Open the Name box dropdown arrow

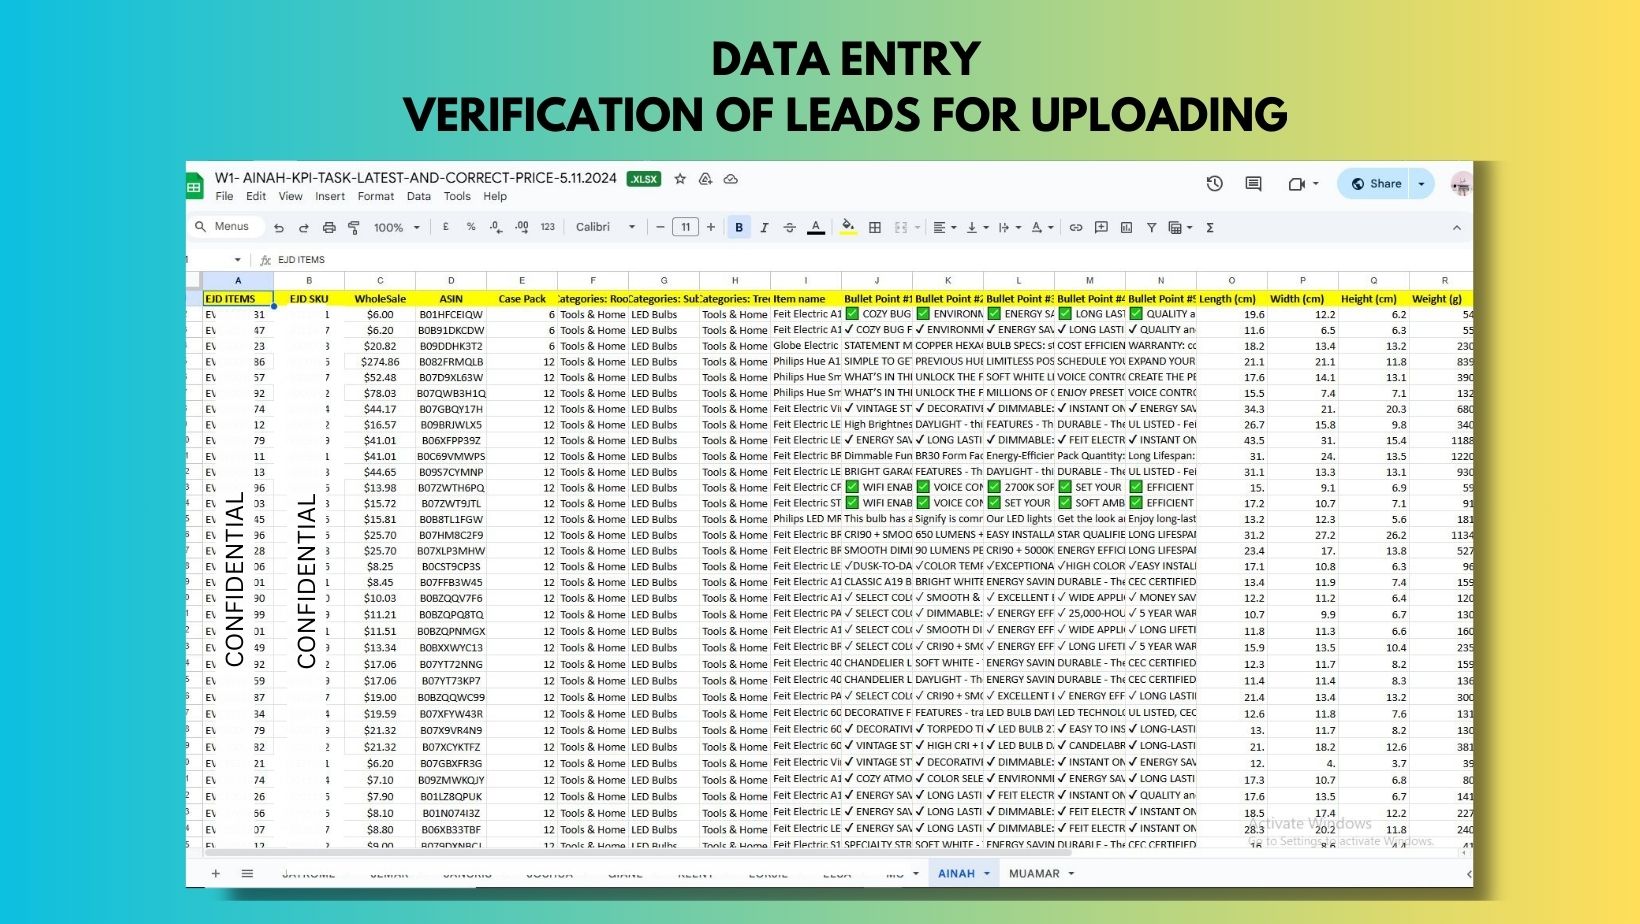click(x=237, y=260)
